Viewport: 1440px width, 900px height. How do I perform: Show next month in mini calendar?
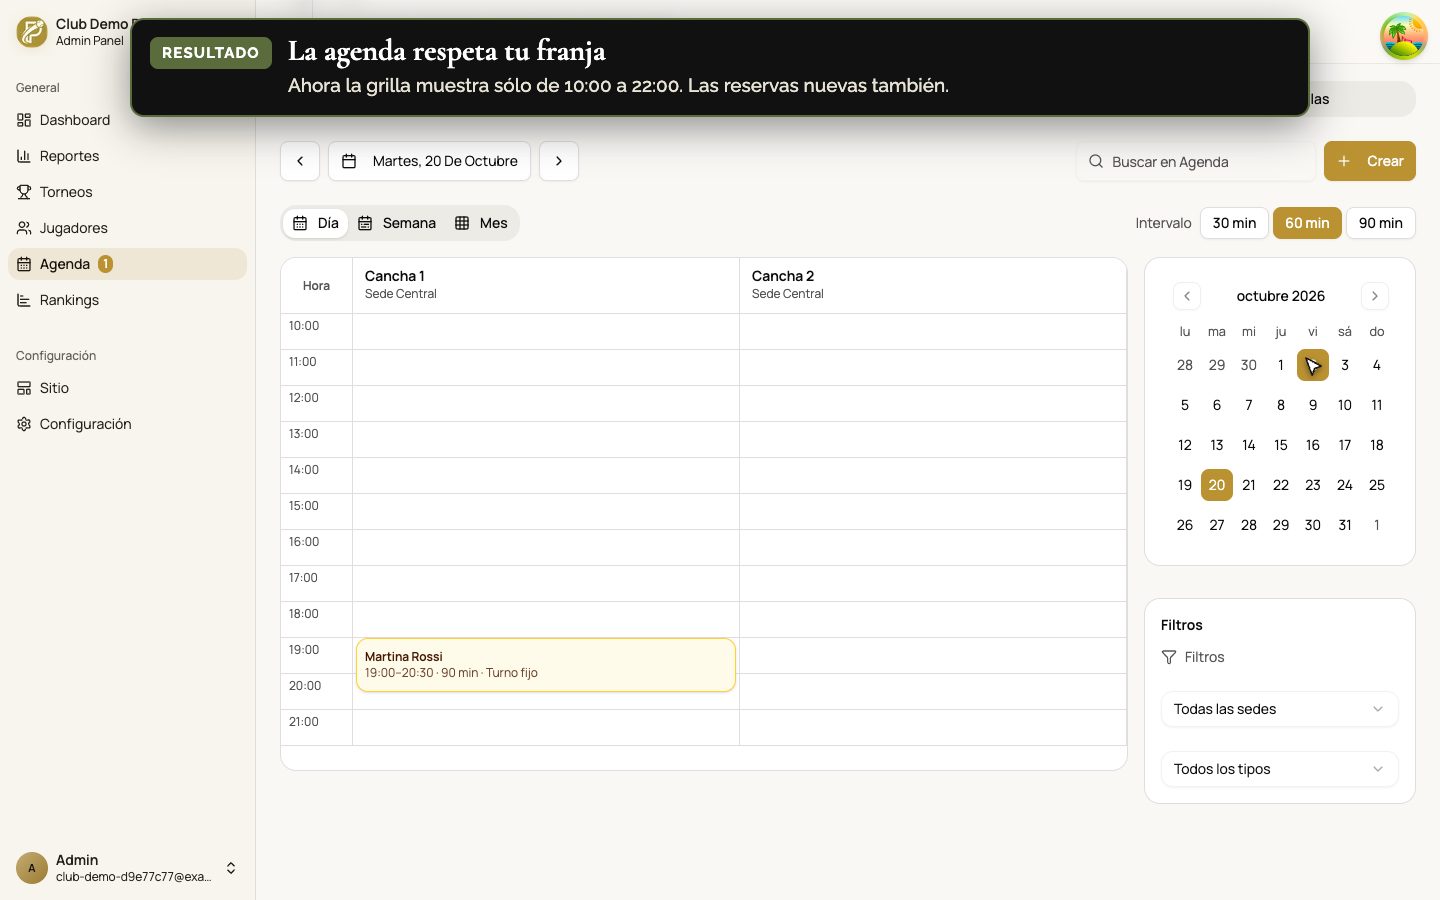pyautogui.click(x=1375, y=296)
